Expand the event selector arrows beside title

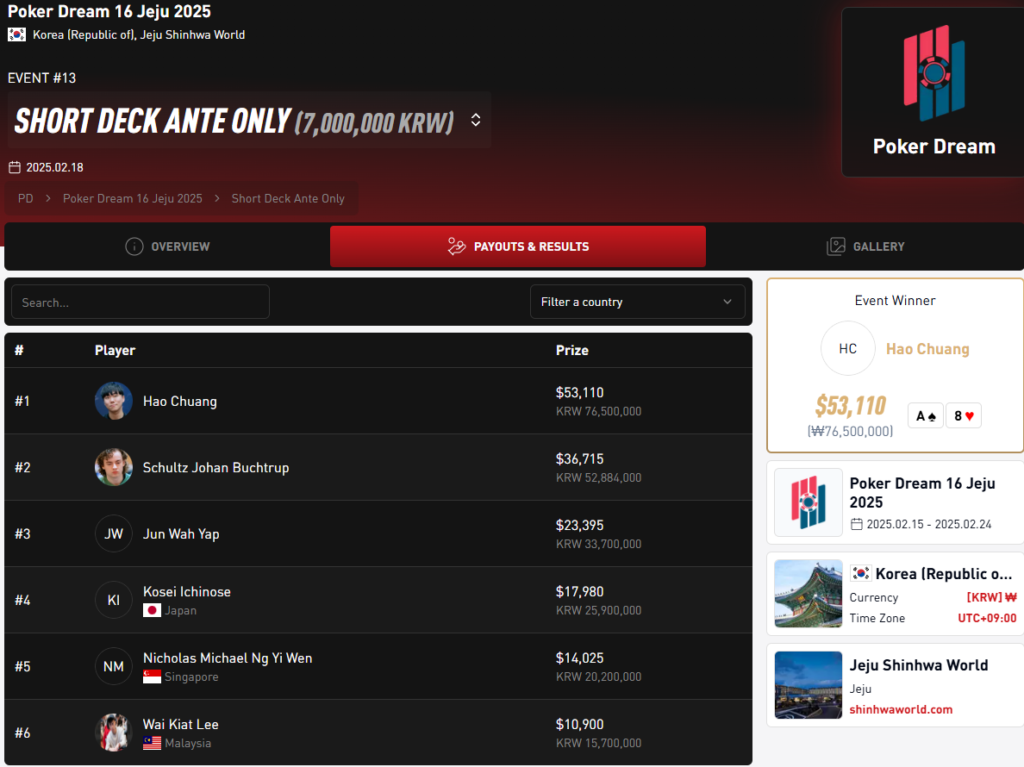[475, 120]
